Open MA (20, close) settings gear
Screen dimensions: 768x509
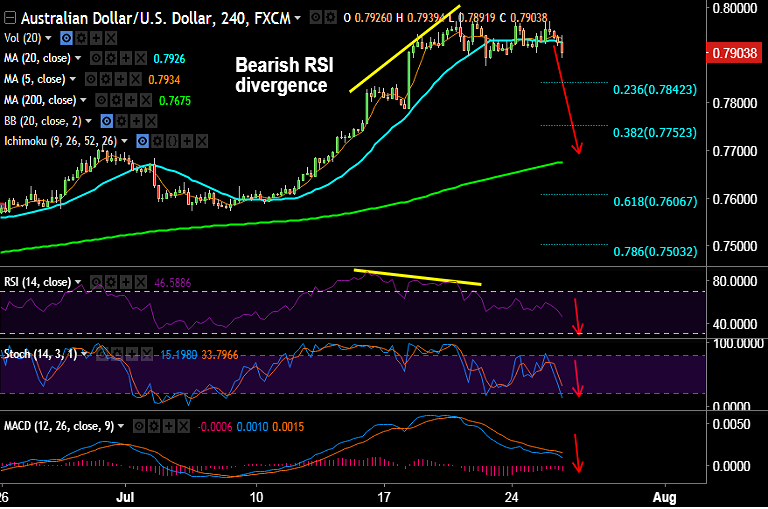tap(111, 58)
